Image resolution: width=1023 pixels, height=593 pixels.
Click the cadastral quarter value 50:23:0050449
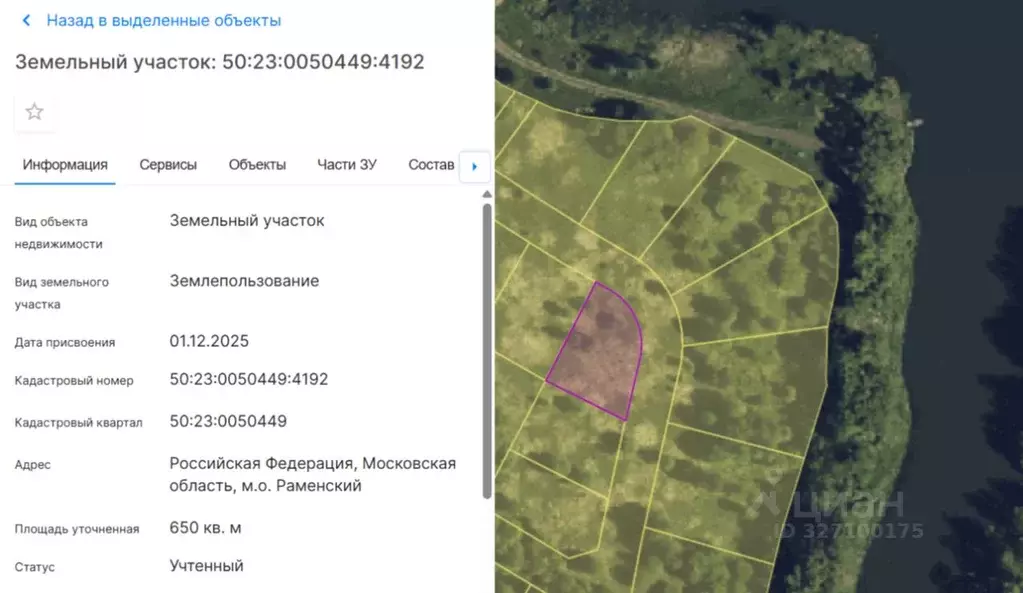[x=228, y=421]
